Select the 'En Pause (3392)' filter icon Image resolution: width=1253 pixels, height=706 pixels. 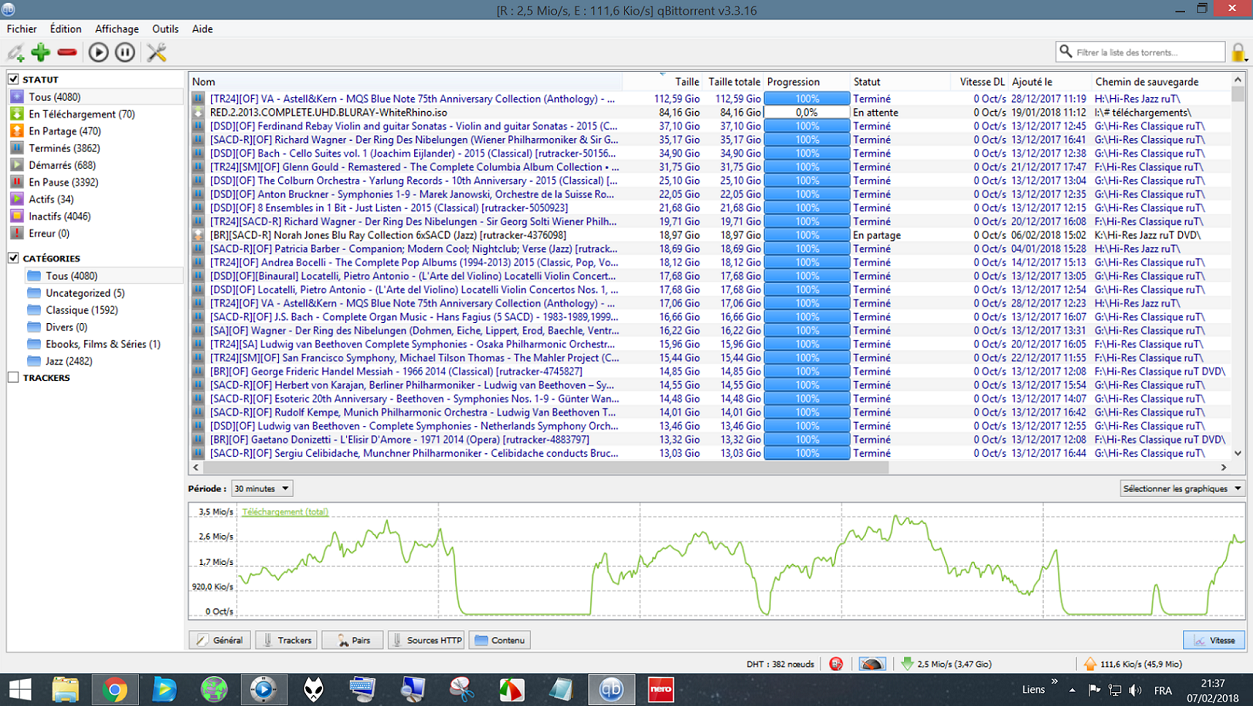click(17, 182)
